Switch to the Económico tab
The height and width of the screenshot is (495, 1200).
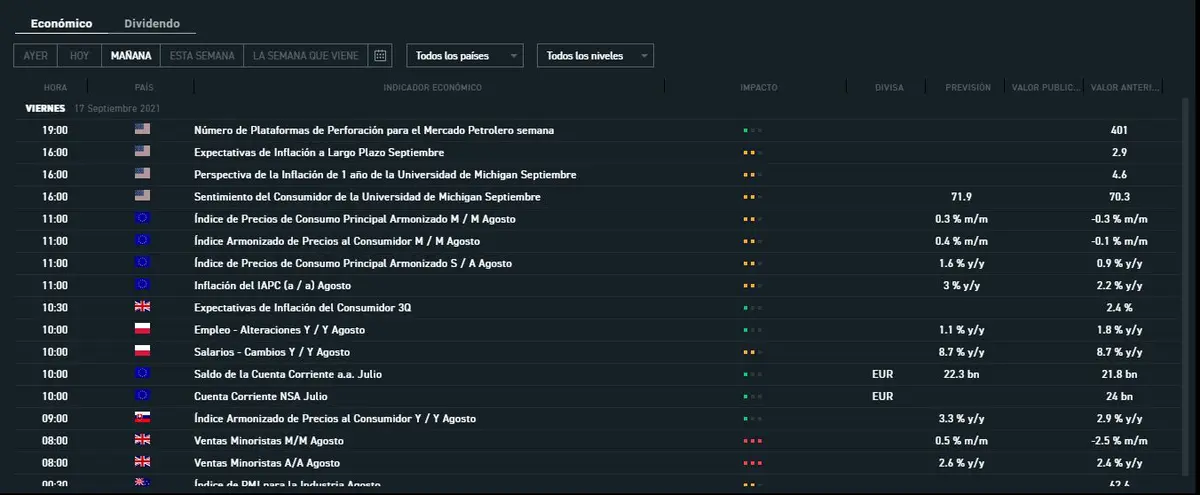tap(61, 23)
